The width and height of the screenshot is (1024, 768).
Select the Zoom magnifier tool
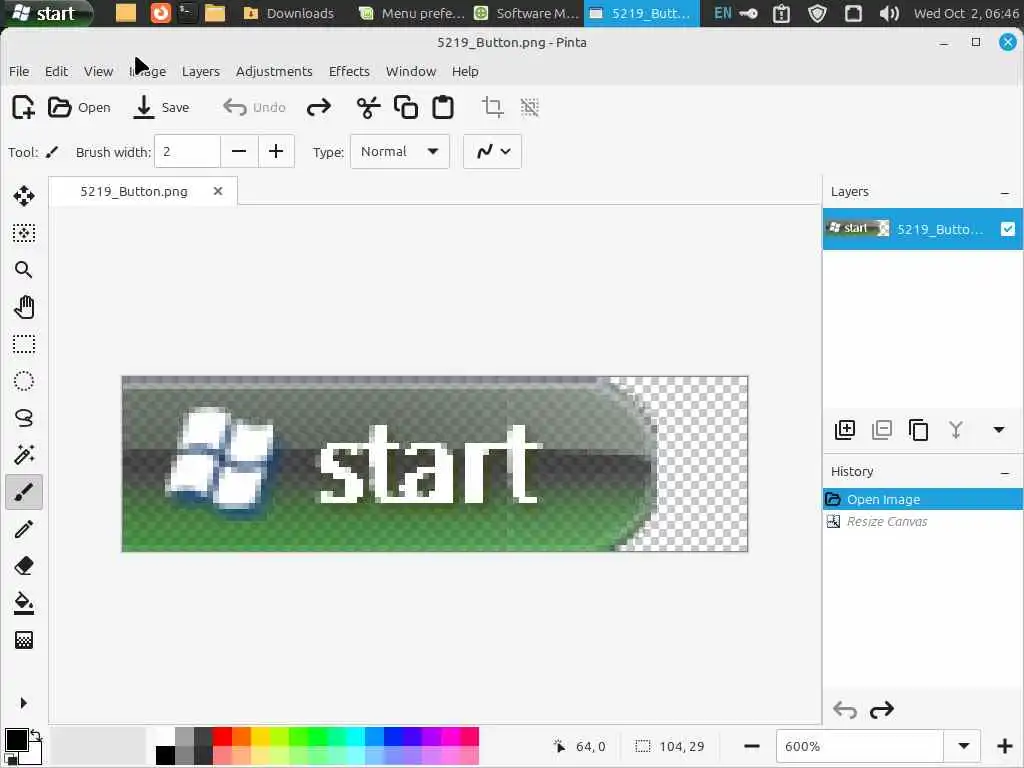click(24, 270)
